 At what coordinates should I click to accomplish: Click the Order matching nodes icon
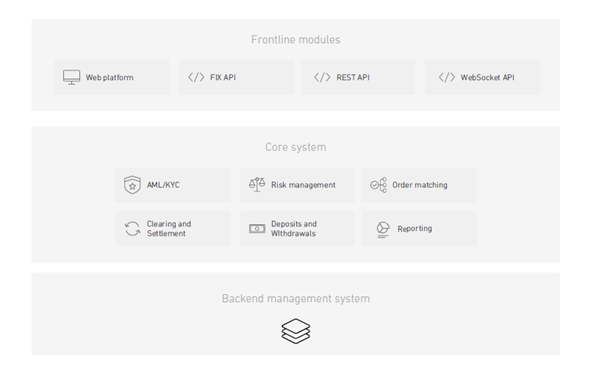coord(379,185)
